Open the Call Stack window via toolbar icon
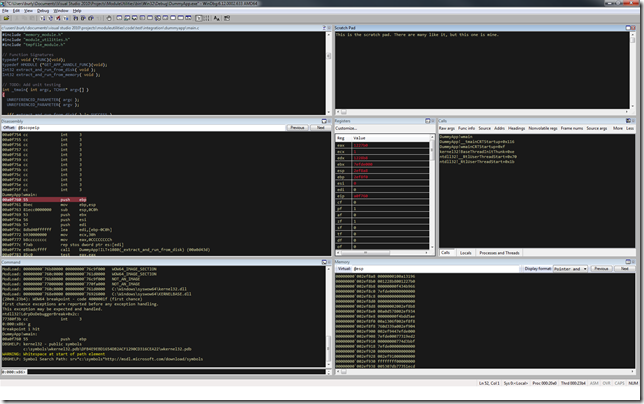 click(158, 18)
